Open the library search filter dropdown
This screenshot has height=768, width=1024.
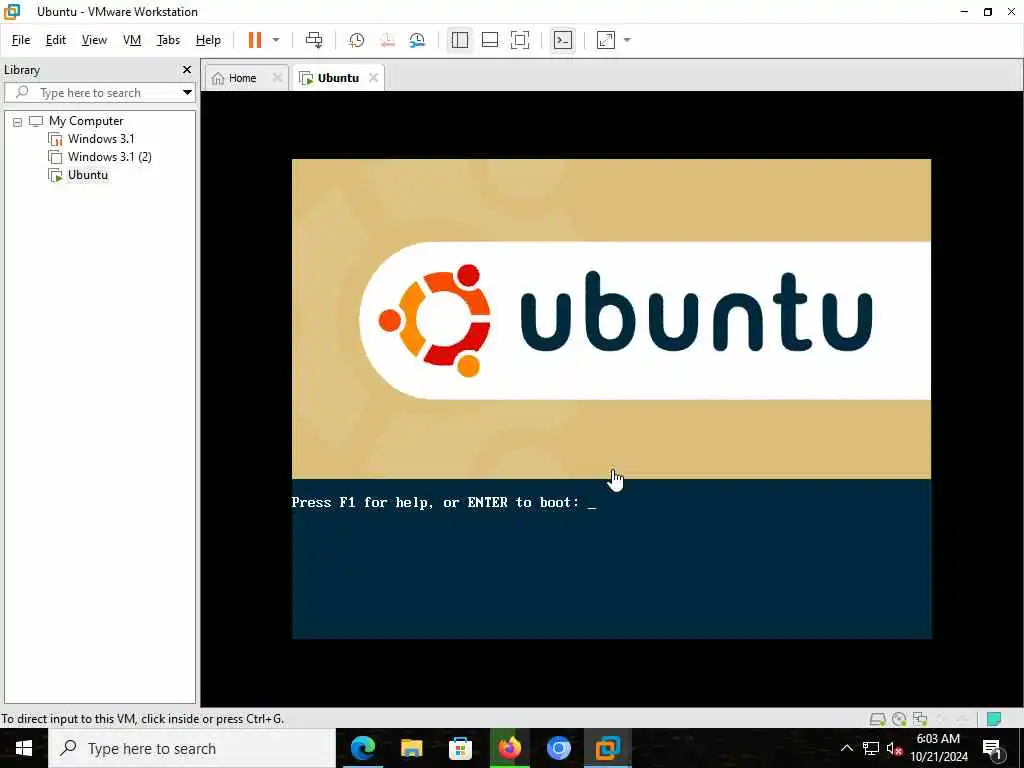click(187, 93)
